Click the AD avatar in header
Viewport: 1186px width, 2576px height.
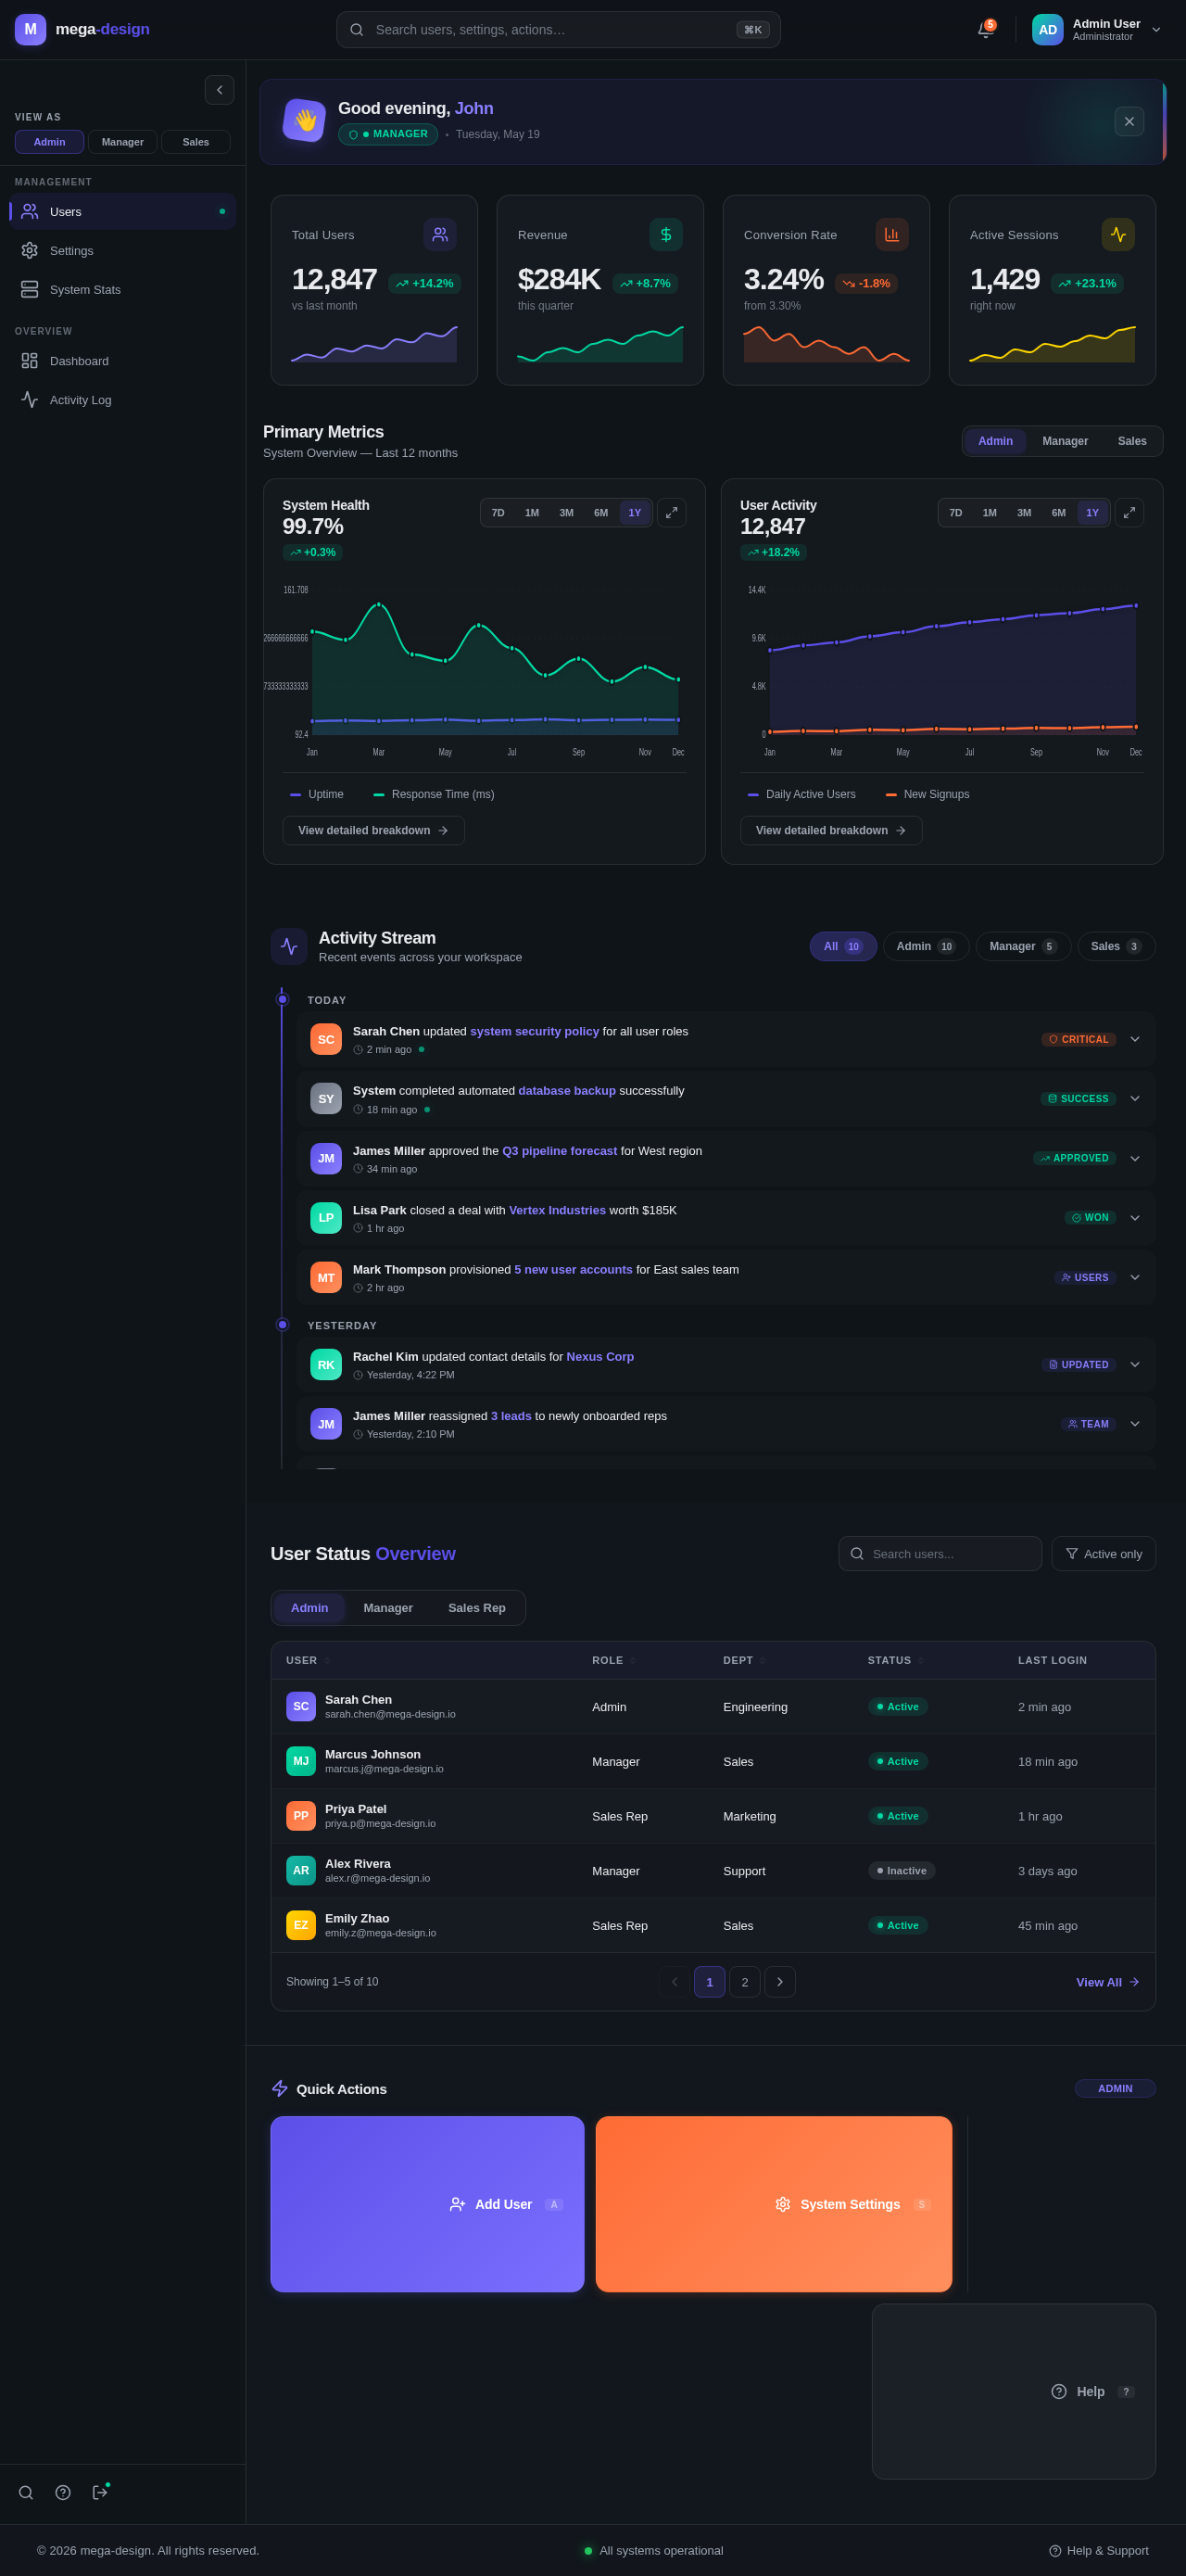tap(1047, 30)
